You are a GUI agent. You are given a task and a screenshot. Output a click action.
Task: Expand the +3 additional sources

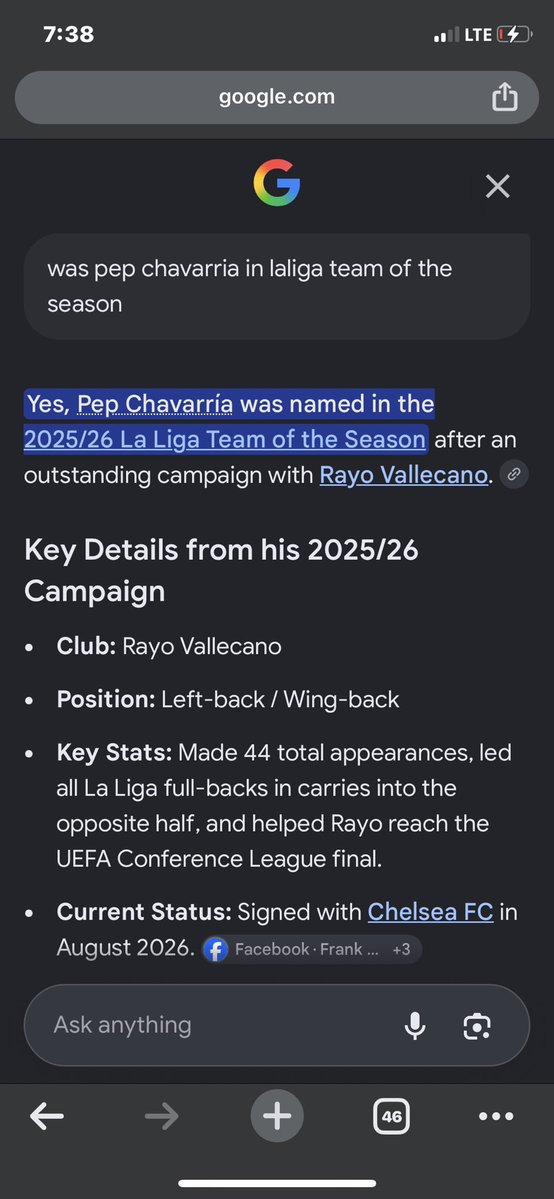click(x=402, y=949)
